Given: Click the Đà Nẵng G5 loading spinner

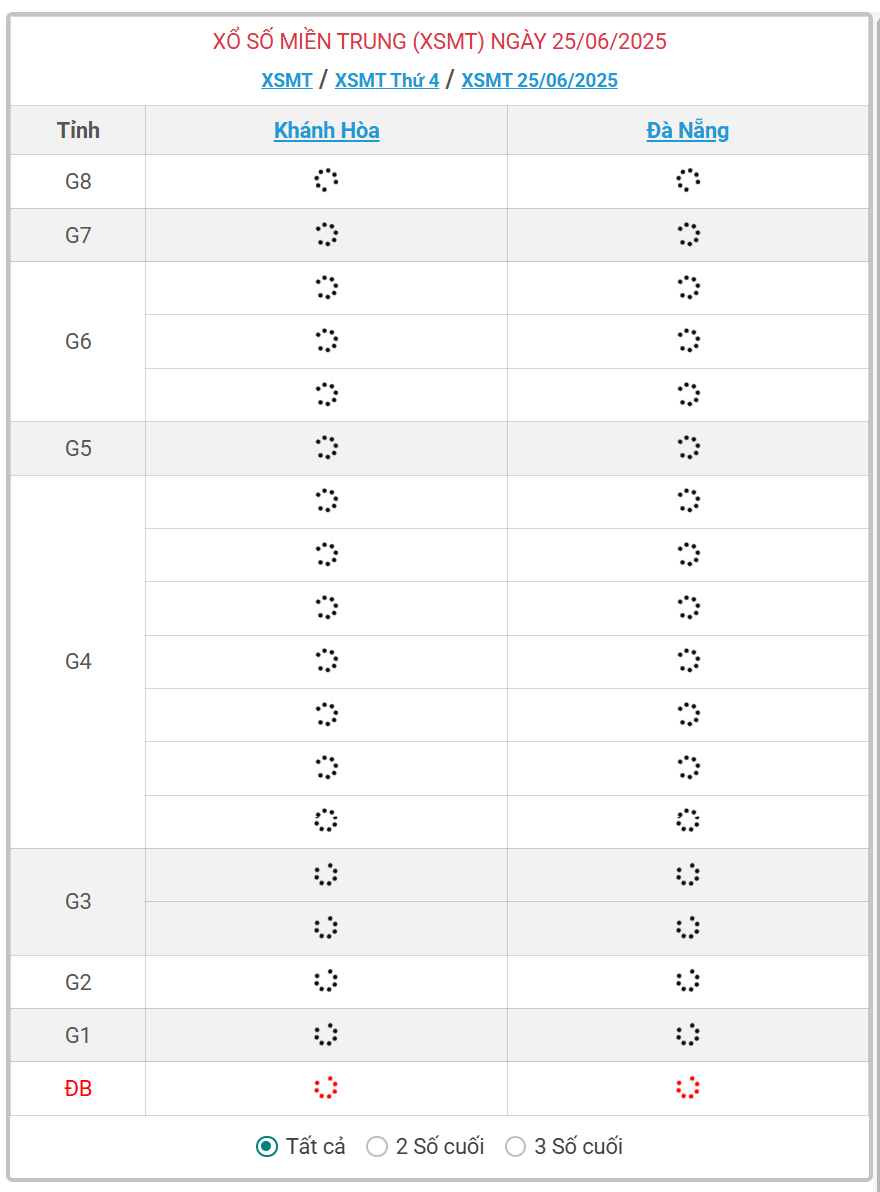Looking at the screenshot, I should pos(688,447).
